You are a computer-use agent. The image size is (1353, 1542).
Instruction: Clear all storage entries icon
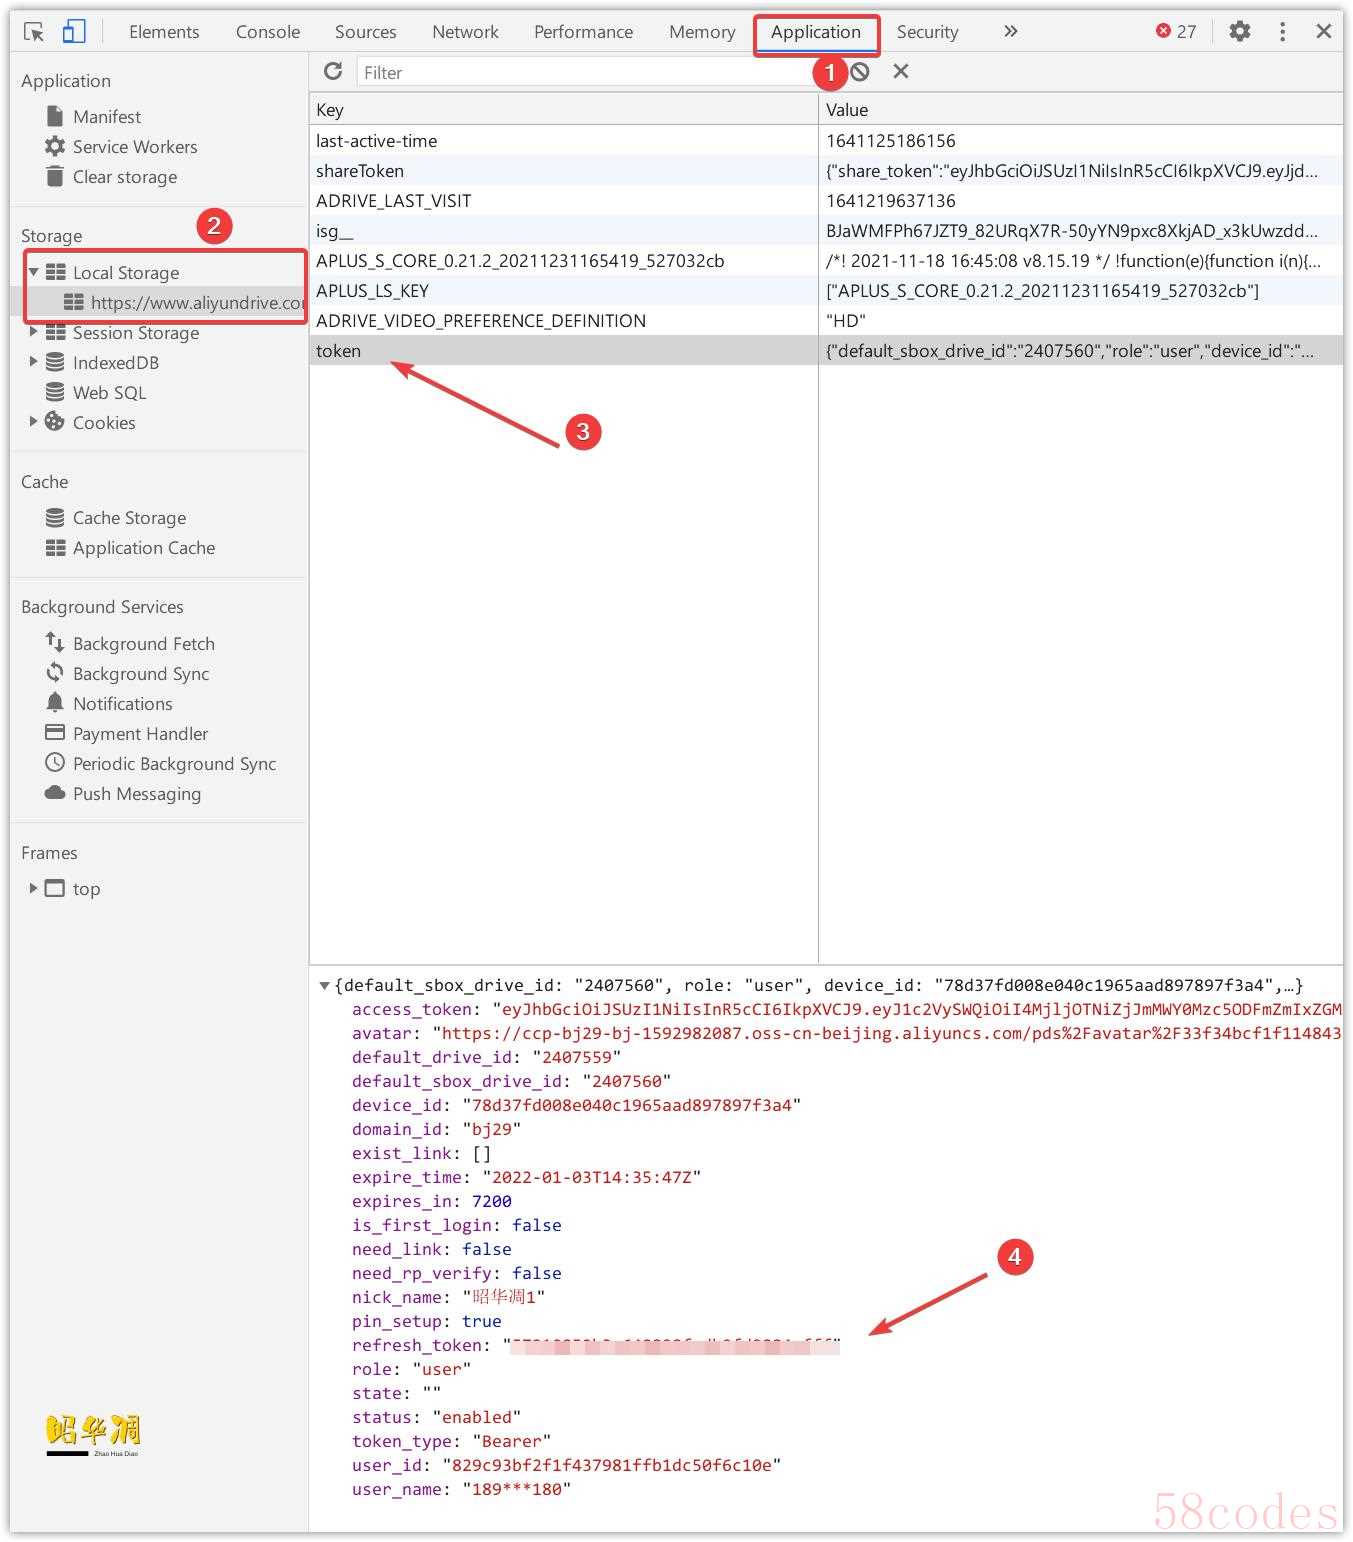860,71
